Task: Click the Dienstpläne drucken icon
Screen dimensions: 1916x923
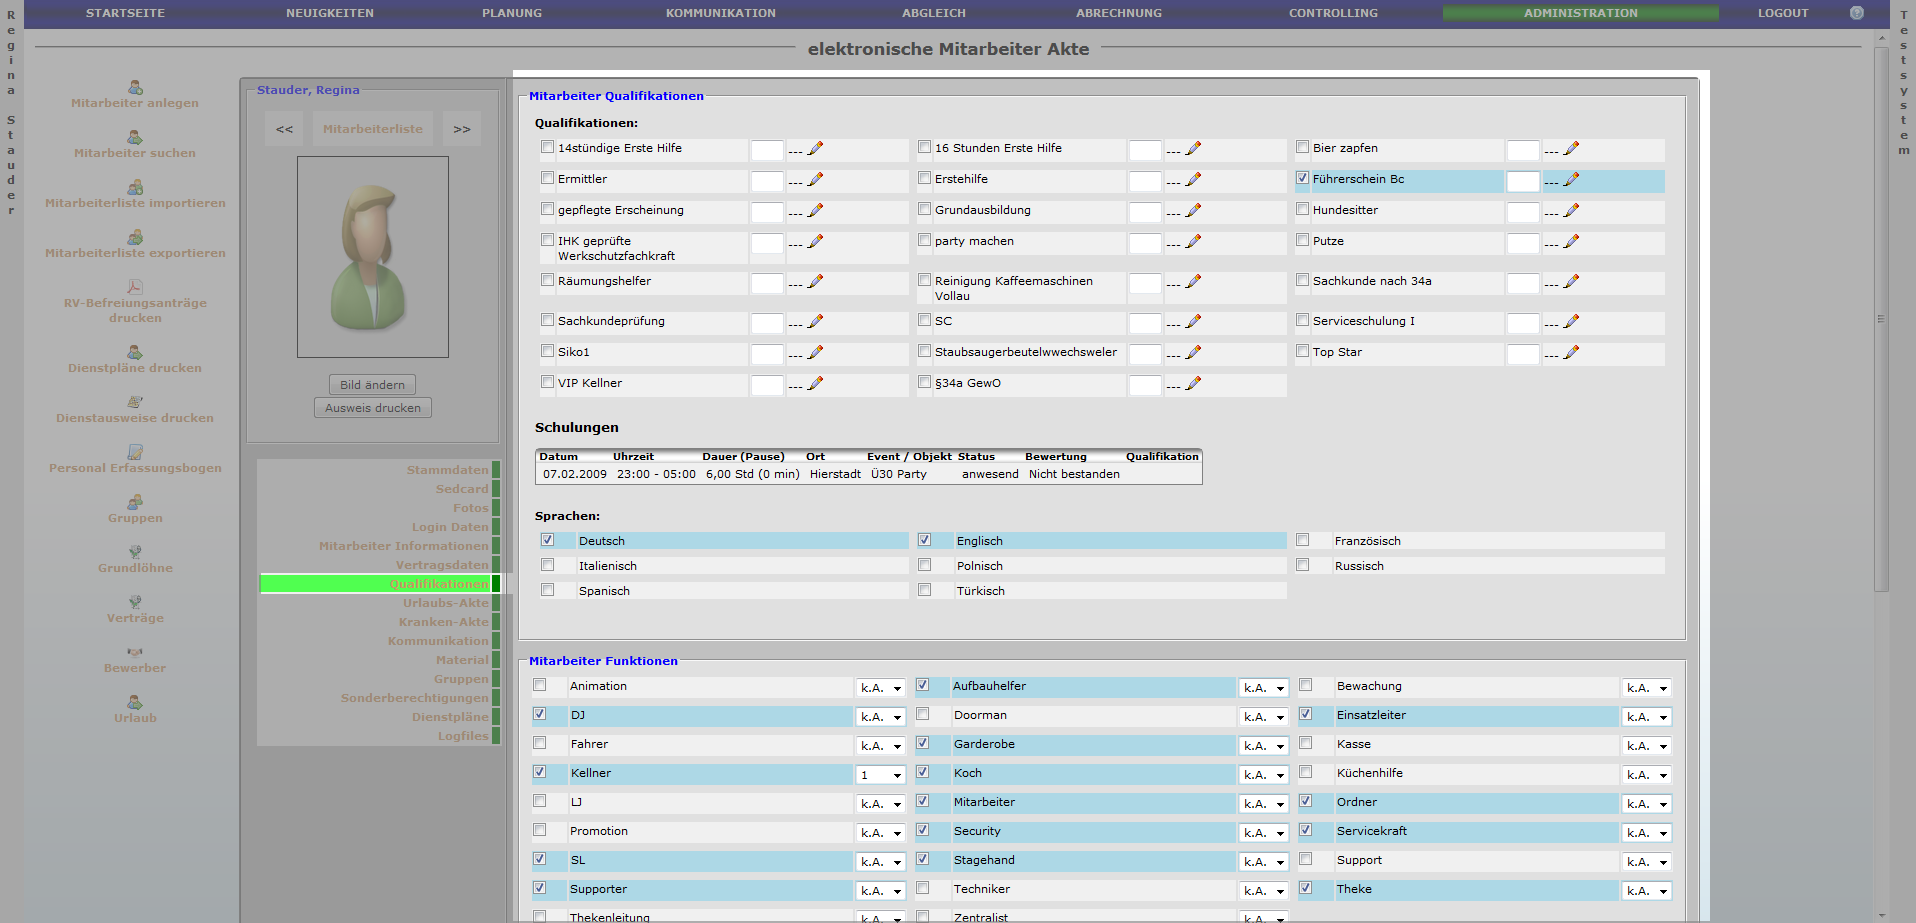Action: coord(135,352)
